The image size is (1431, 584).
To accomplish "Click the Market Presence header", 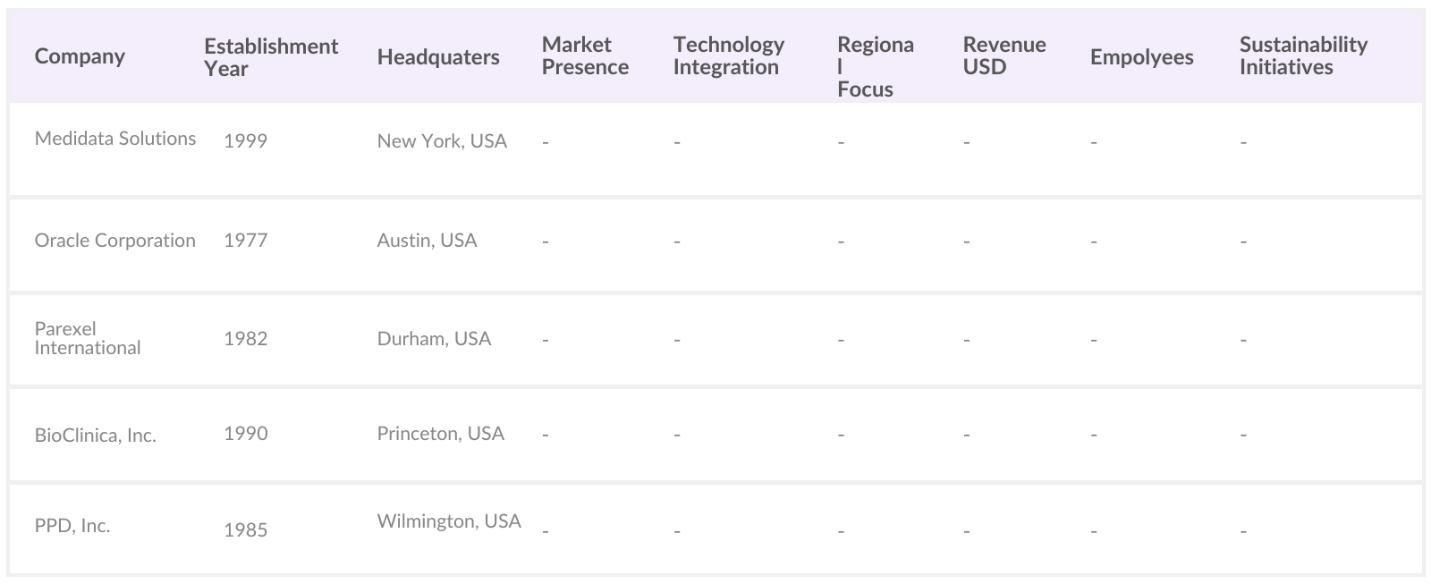I will click(585, 57).
